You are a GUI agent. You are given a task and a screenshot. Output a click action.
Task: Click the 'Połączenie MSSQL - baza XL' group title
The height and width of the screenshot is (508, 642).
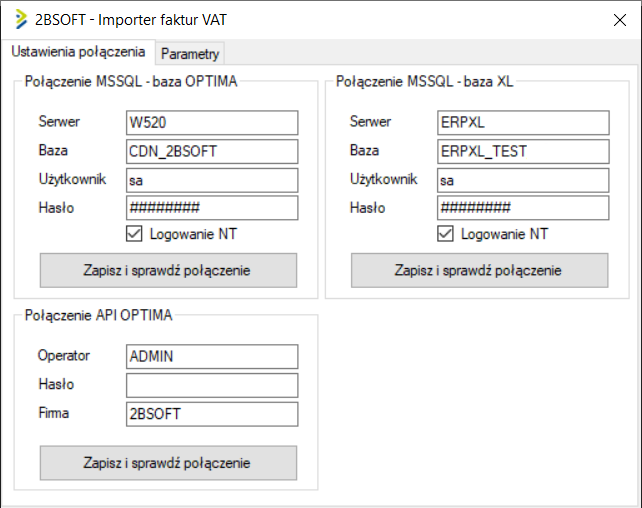click(425, 81)
